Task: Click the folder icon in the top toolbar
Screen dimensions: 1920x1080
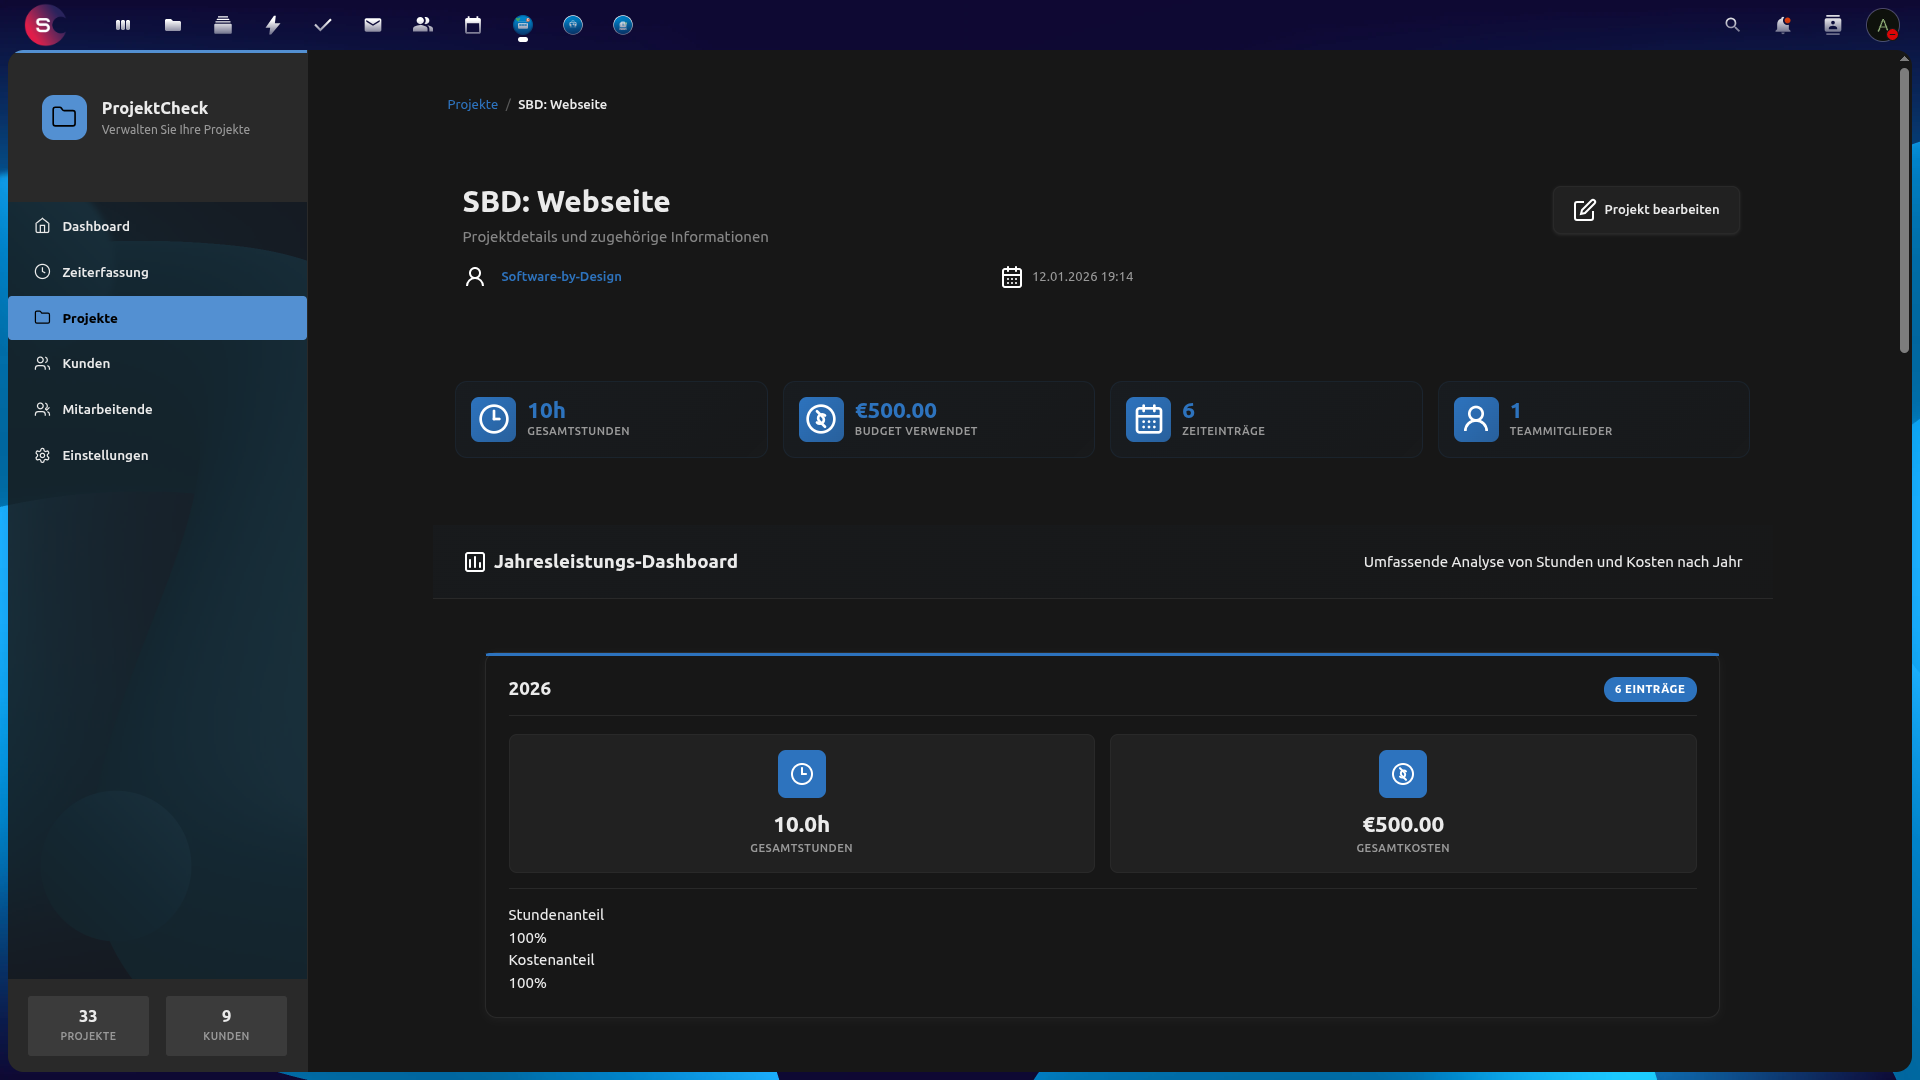Action: 172,25
